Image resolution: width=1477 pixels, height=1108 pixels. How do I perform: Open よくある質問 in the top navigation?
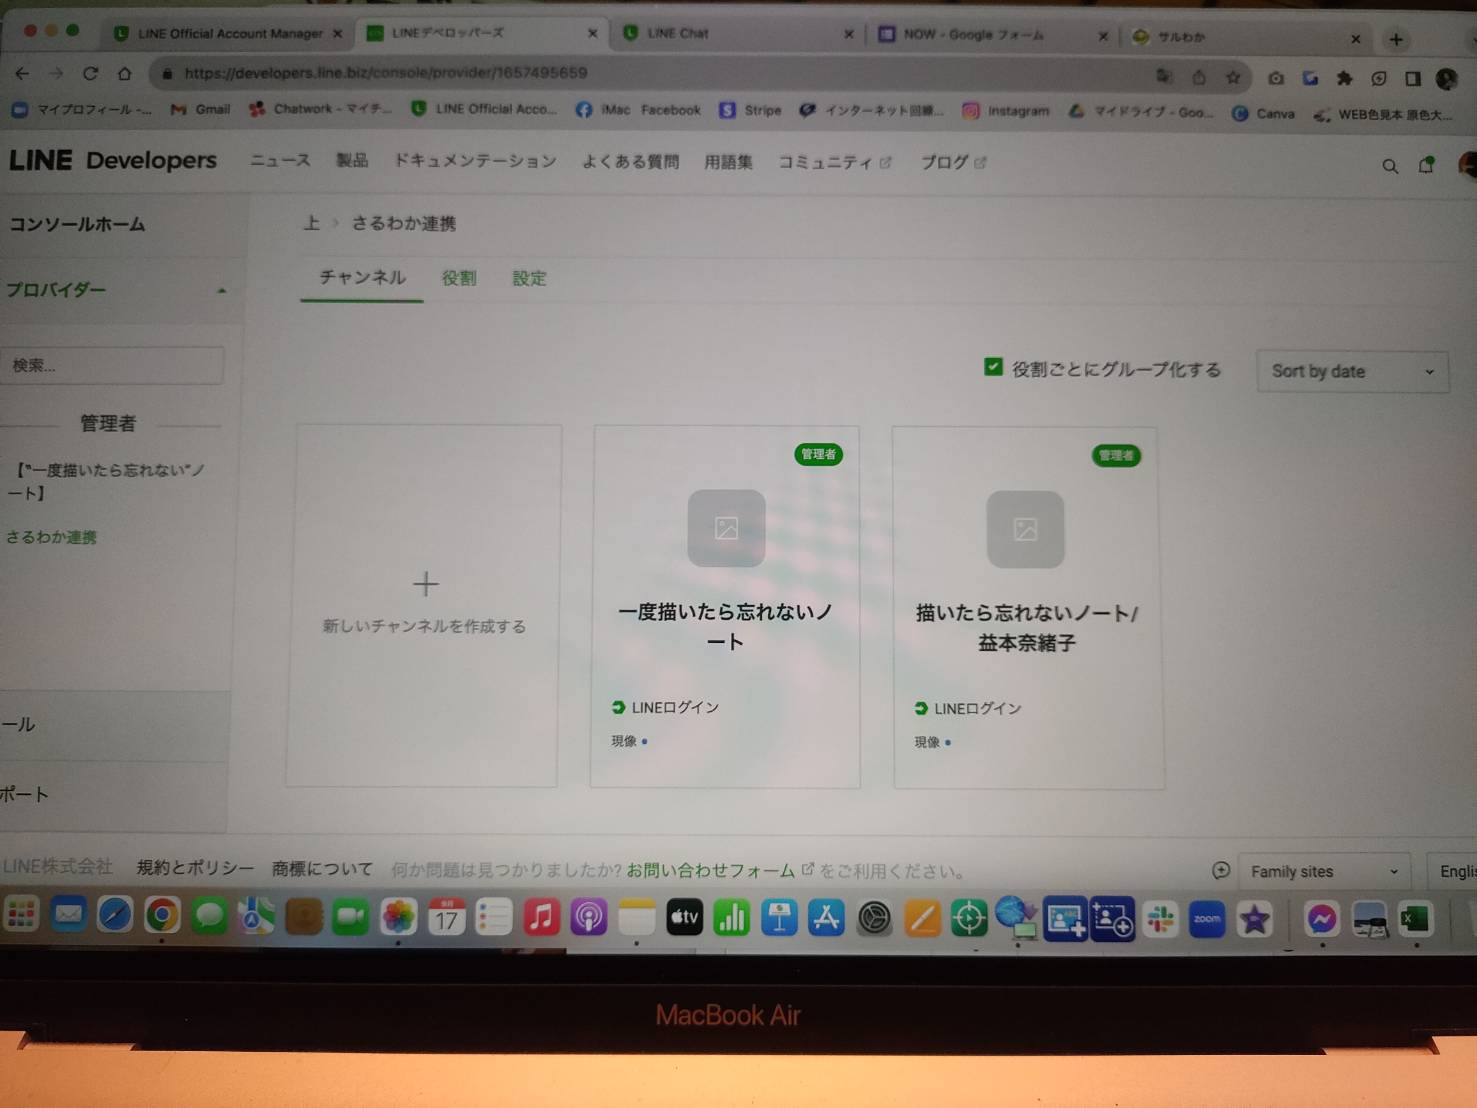630,162
